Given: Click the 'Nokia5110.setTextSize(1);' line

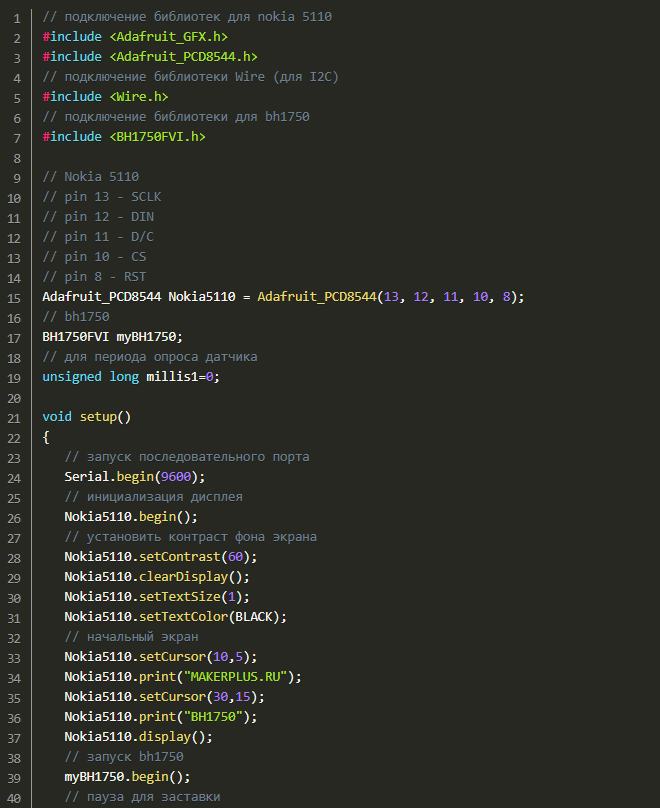Looking at the screenshot, I should [157, 597].
